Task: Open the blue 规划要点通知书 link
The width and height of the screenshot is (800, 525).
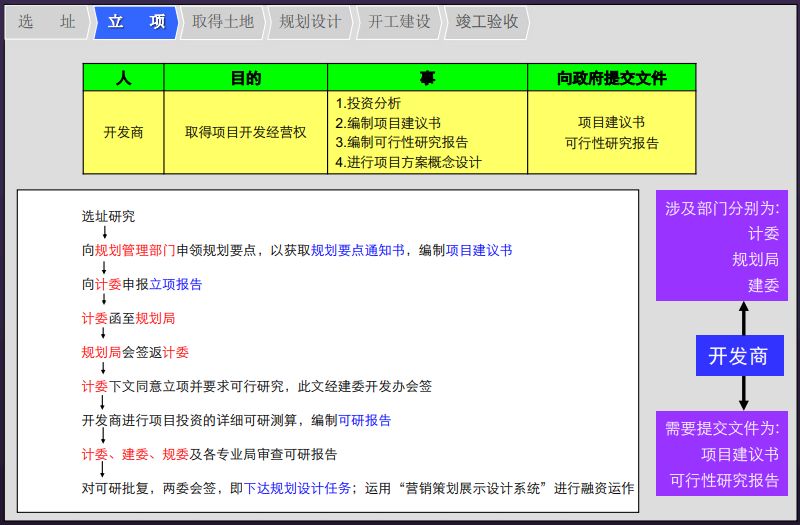Action: pos(357,251)
